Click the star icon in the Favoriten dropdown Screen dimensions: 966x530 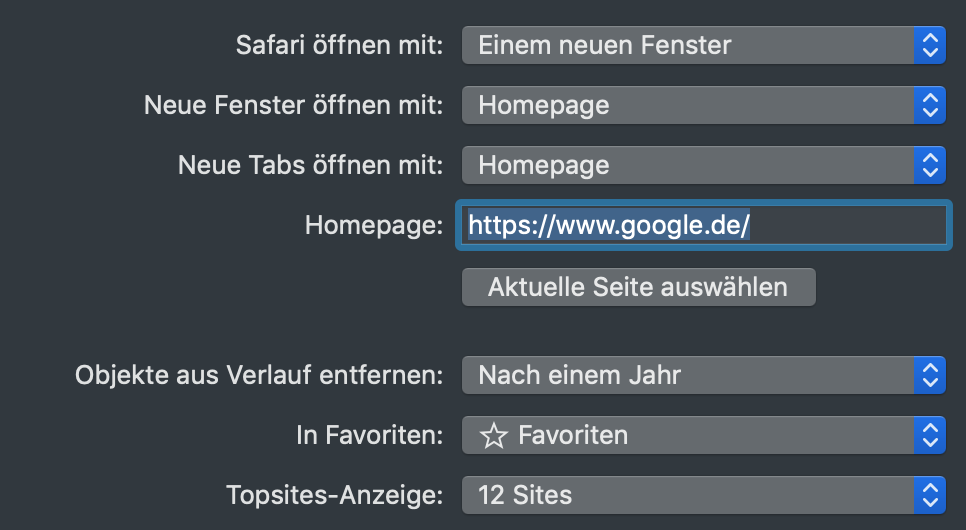click(x=493, y=435)
